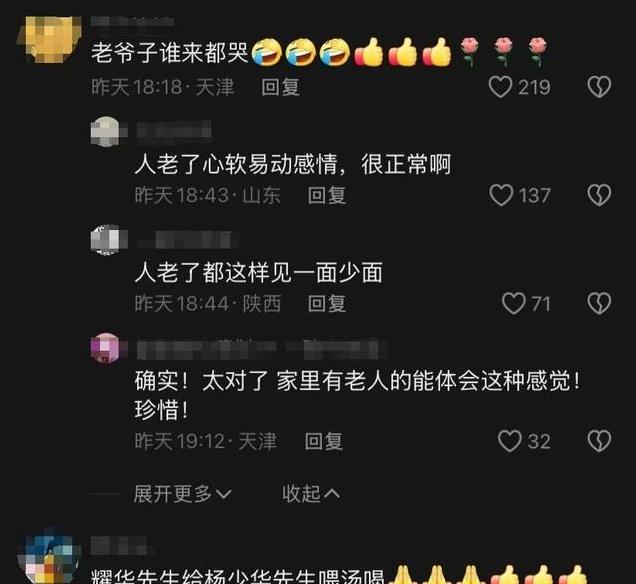Tap broken heart on the 71-like reply

click(x=599, y=303)
